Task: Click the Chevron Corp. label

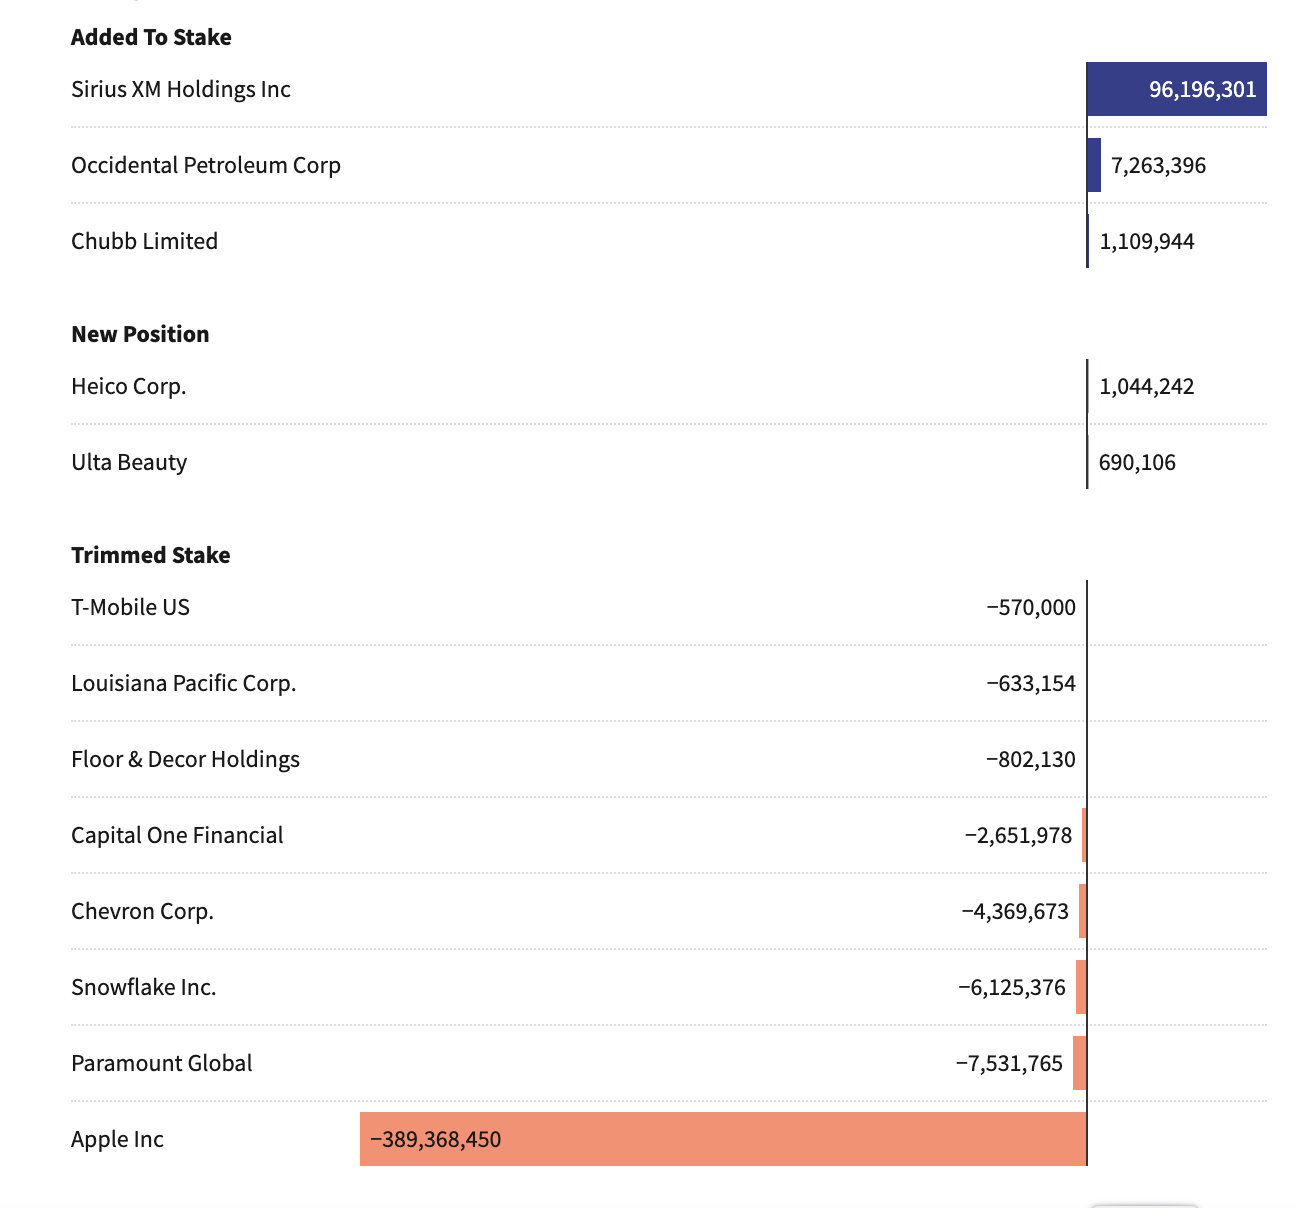Action: pyautogui.click(x=142, y=911)
